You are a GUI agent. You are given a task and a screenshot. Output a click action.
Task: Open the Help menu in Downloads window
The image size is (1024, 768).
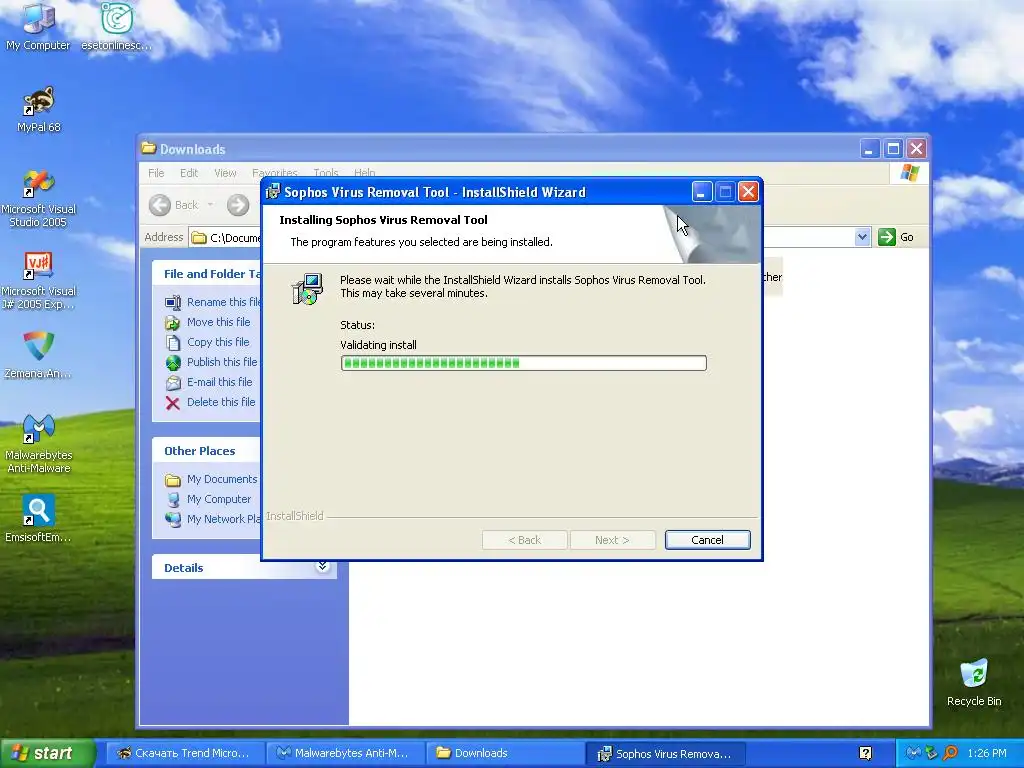coord(364,173)
